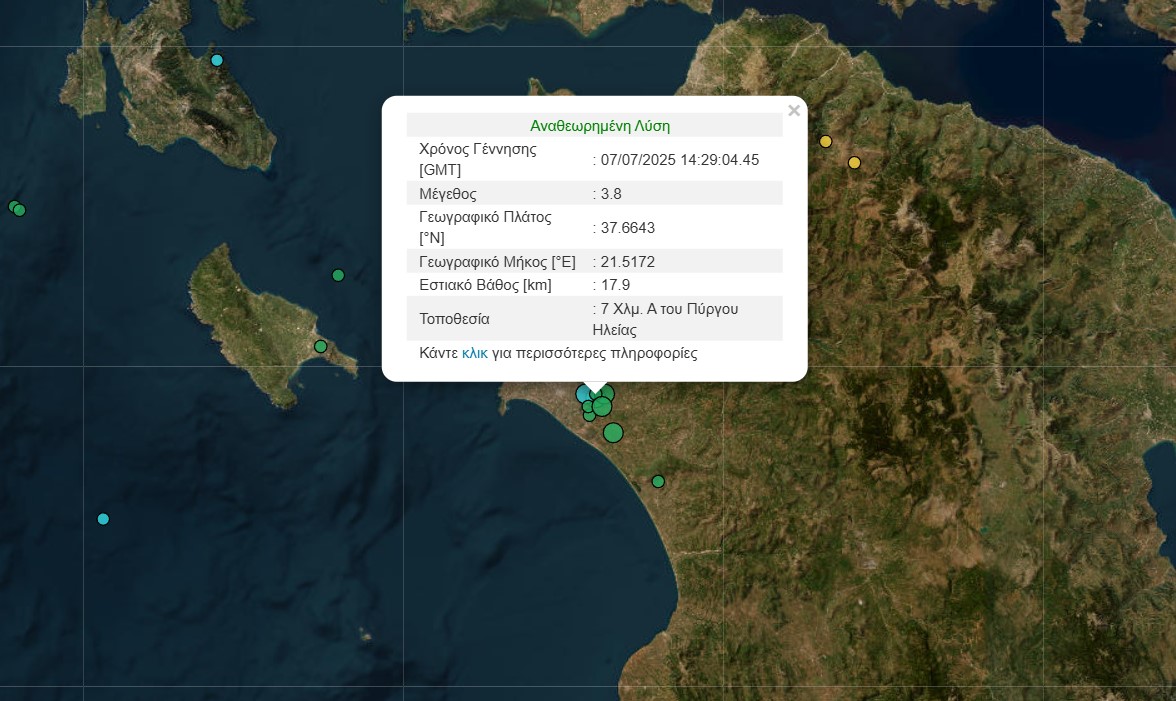Click the Τοποθεσία label

(x=454, y=319)
